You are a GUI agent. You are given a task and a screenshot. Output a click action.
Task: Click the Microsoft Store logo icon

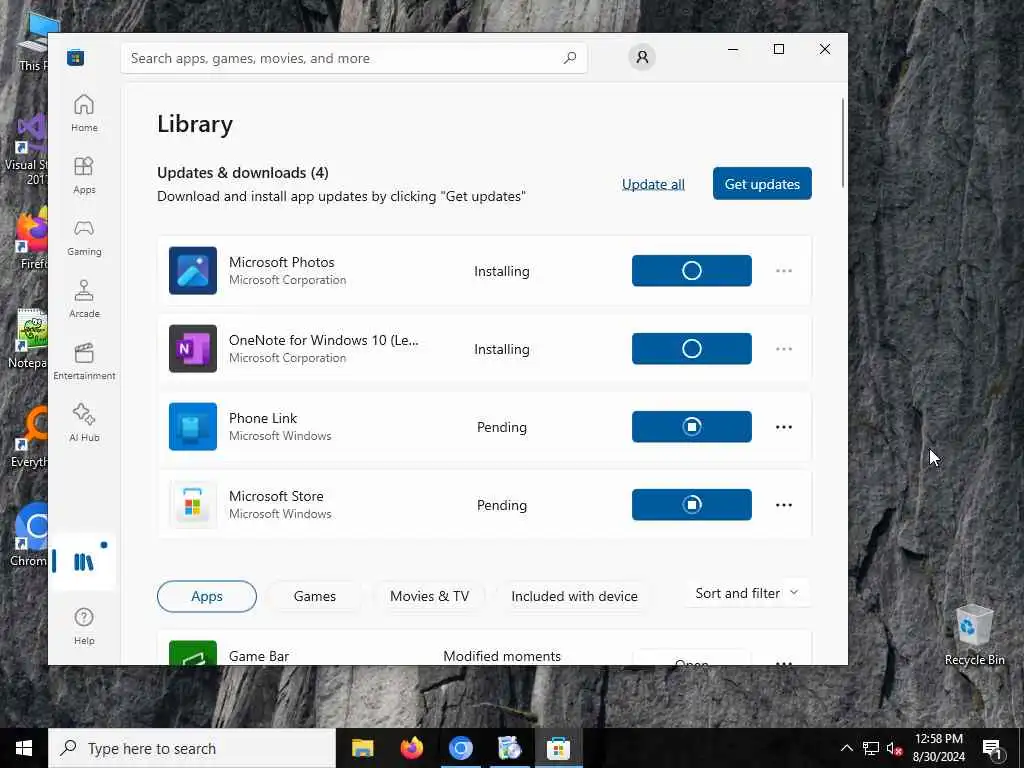tap(76, 57)
